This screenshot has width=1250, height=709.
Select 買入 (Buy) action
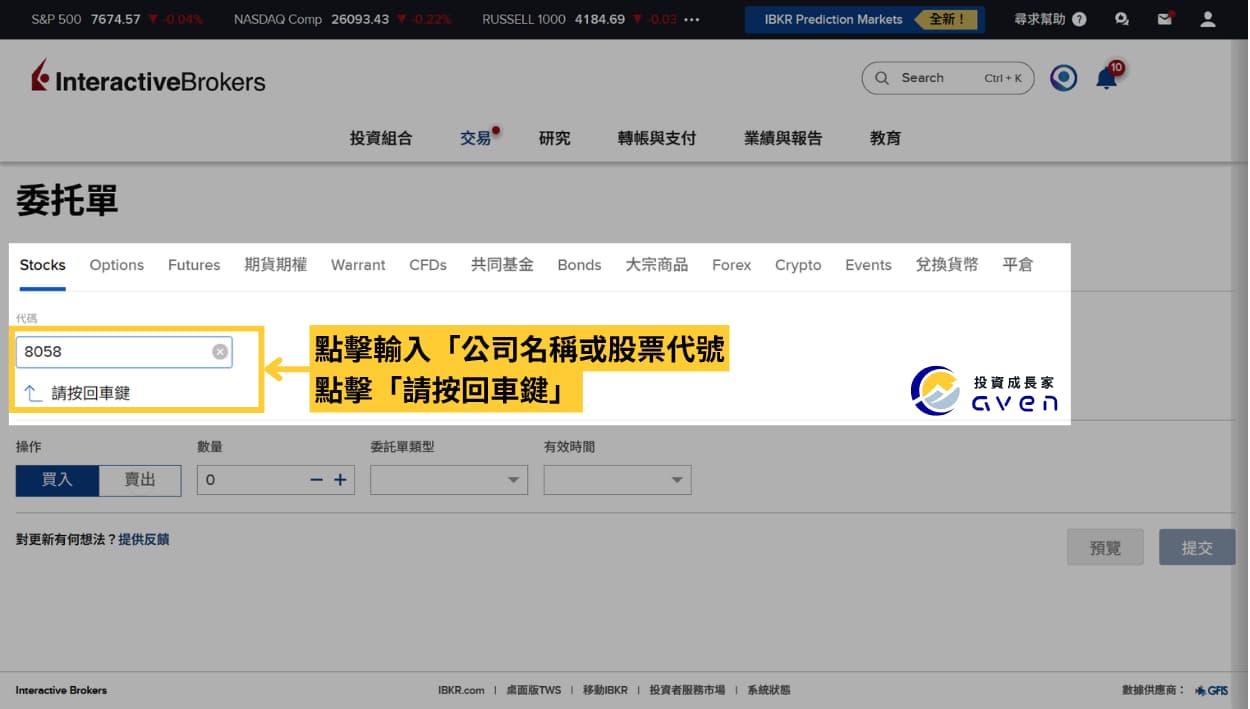[x=57, y=480]
